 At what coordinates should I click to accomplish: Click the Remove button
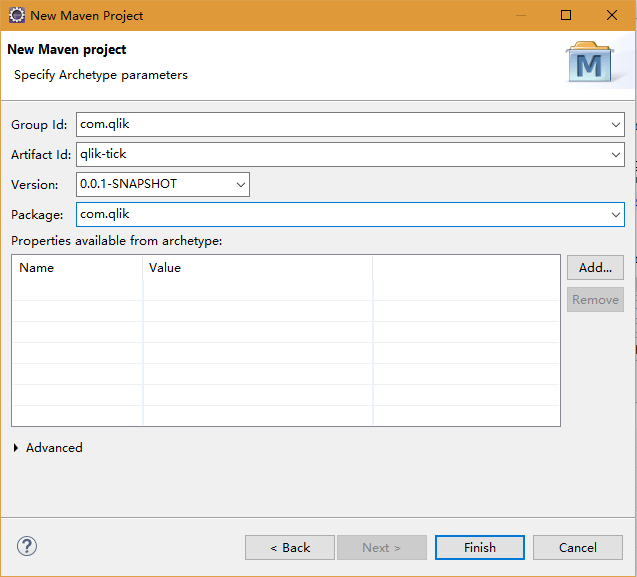tap(595, 300)
